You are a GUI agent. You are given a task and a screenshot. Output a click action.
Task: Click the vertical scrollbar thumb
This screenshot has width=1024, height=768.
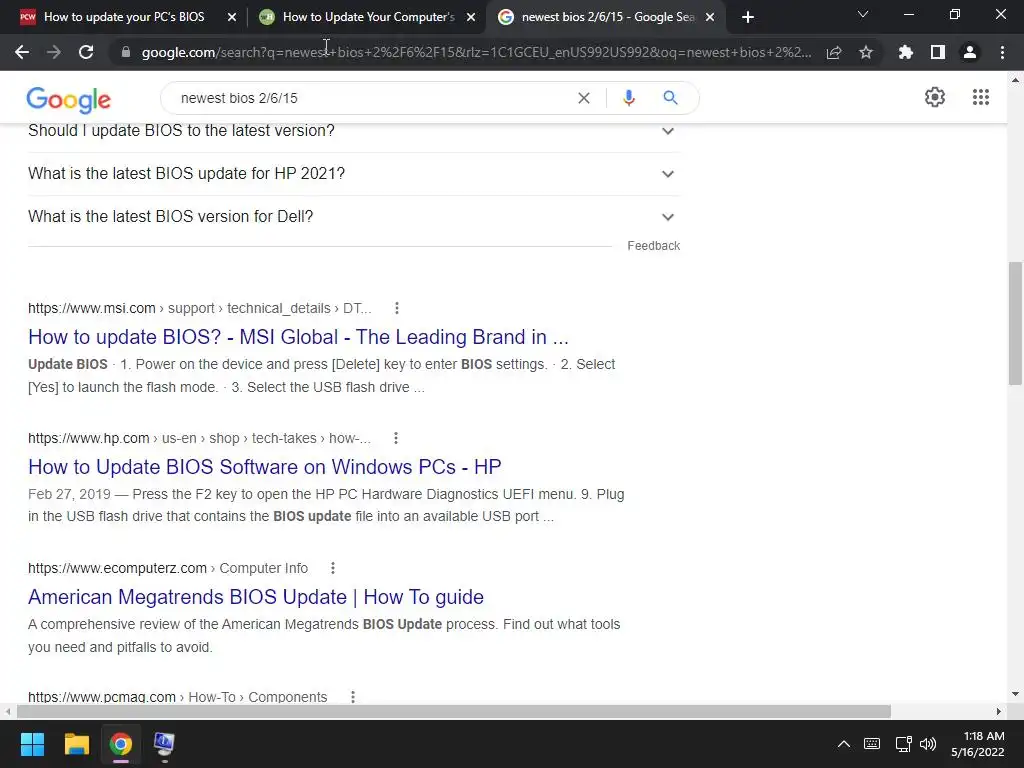pyautogui.click(x=1015, y=323)
